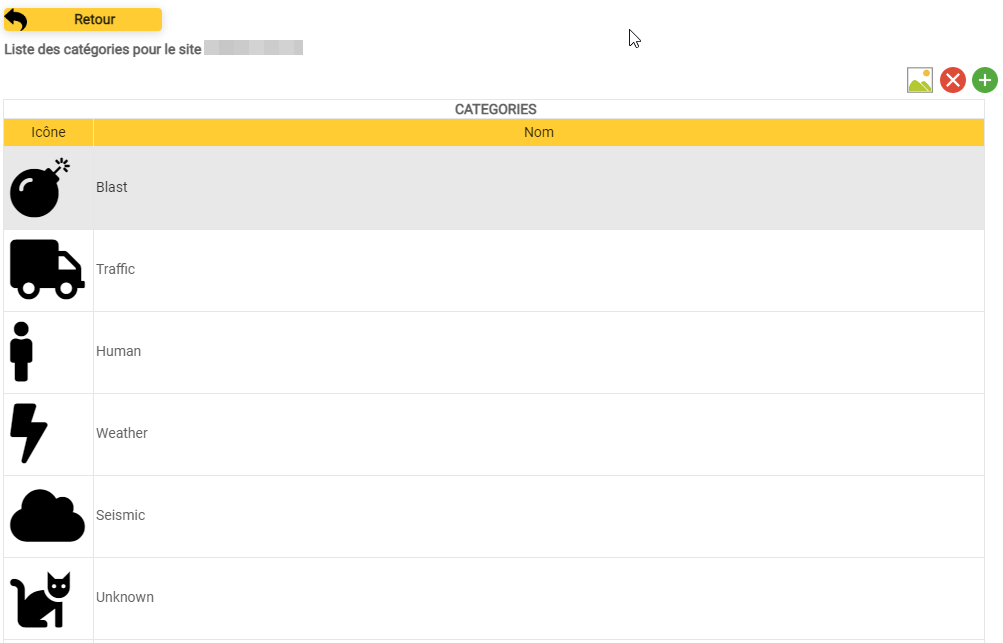Select the Traffic category name
The height and width of the screenshot is (643, 1003).
click(x=115, y=270)
